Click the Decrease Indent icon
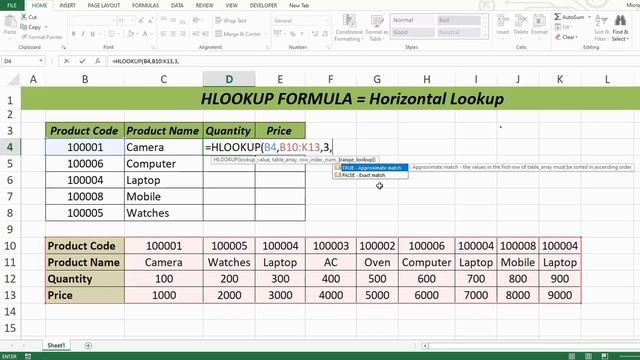The width and height of the screenshot is (640, 360). tap(196, 34)
